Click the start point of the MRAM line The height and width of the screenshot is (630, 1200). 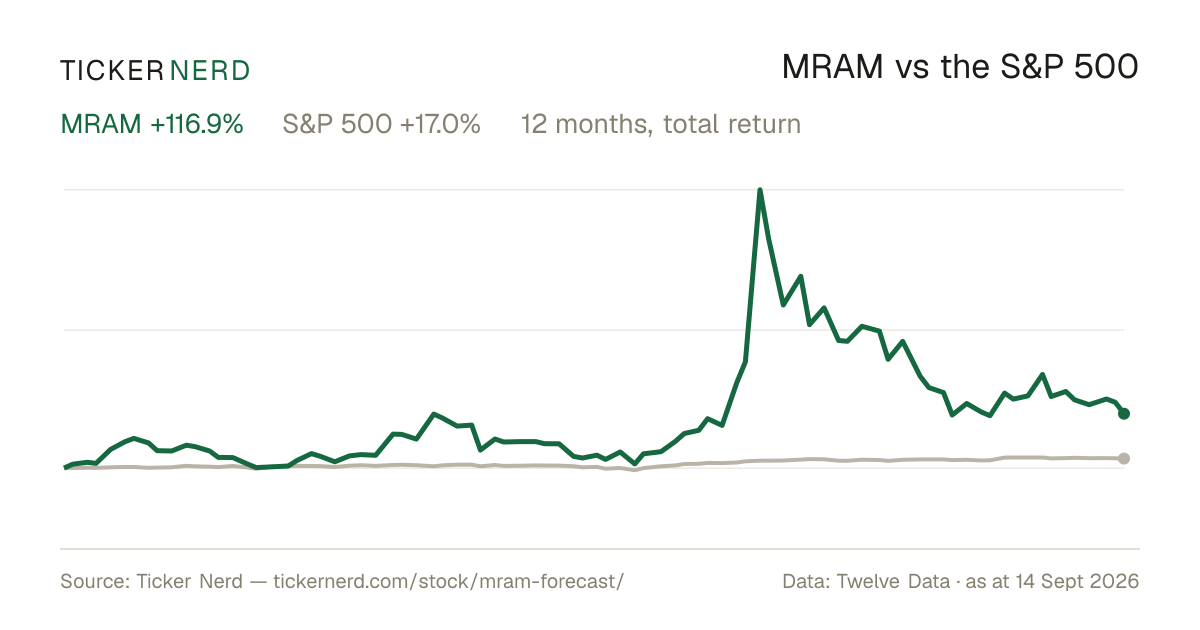(x=65, y=467)
